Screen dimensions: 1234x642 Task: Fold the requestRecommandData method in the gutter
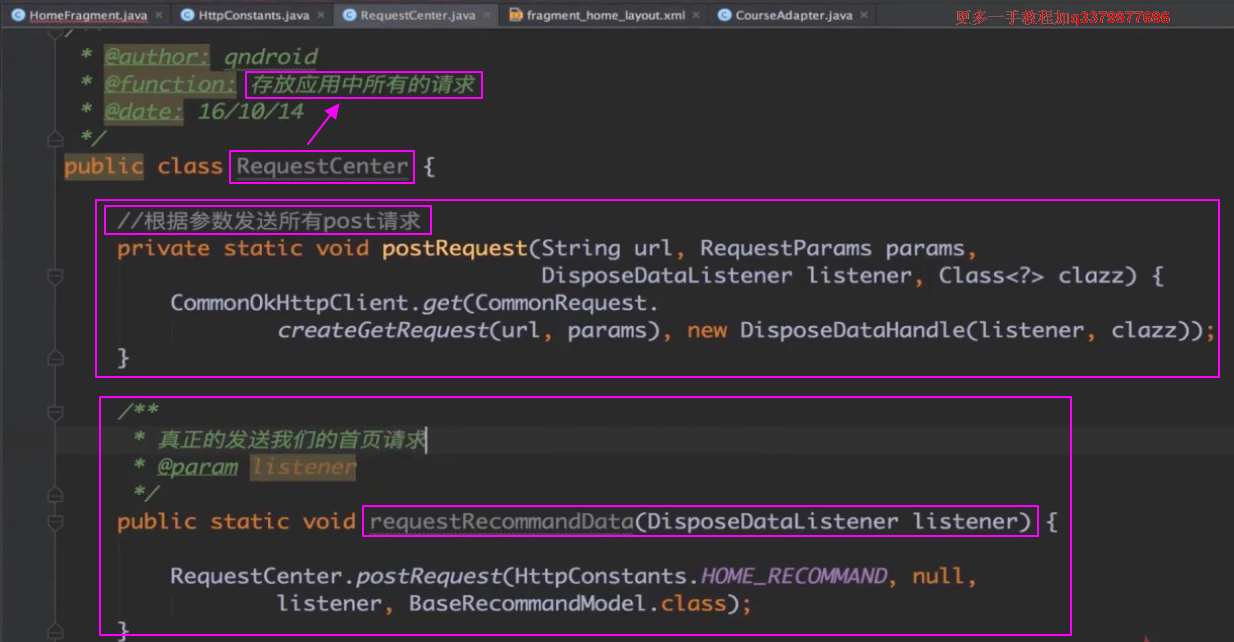click(56, 522)
